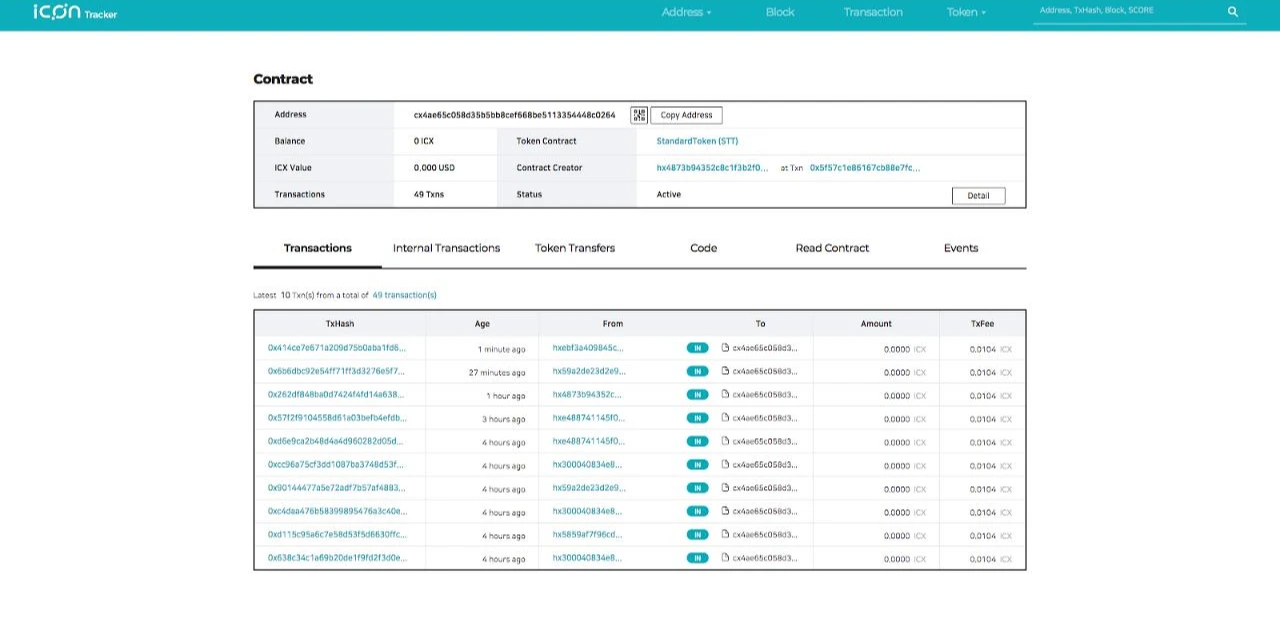The height and width of the screenshot is (626, 1280).
Task: Click the ICON Tracker logo
Action: [75, 12]
